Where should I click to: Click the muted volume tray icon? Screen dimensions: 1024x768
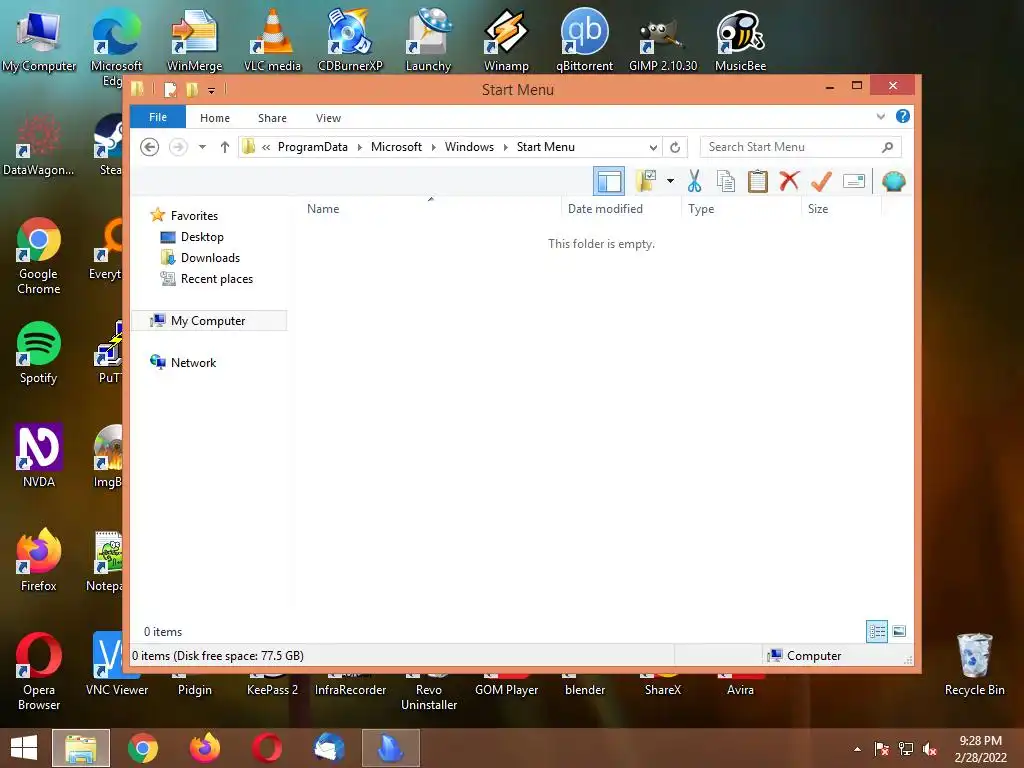[x=930, y=749]
